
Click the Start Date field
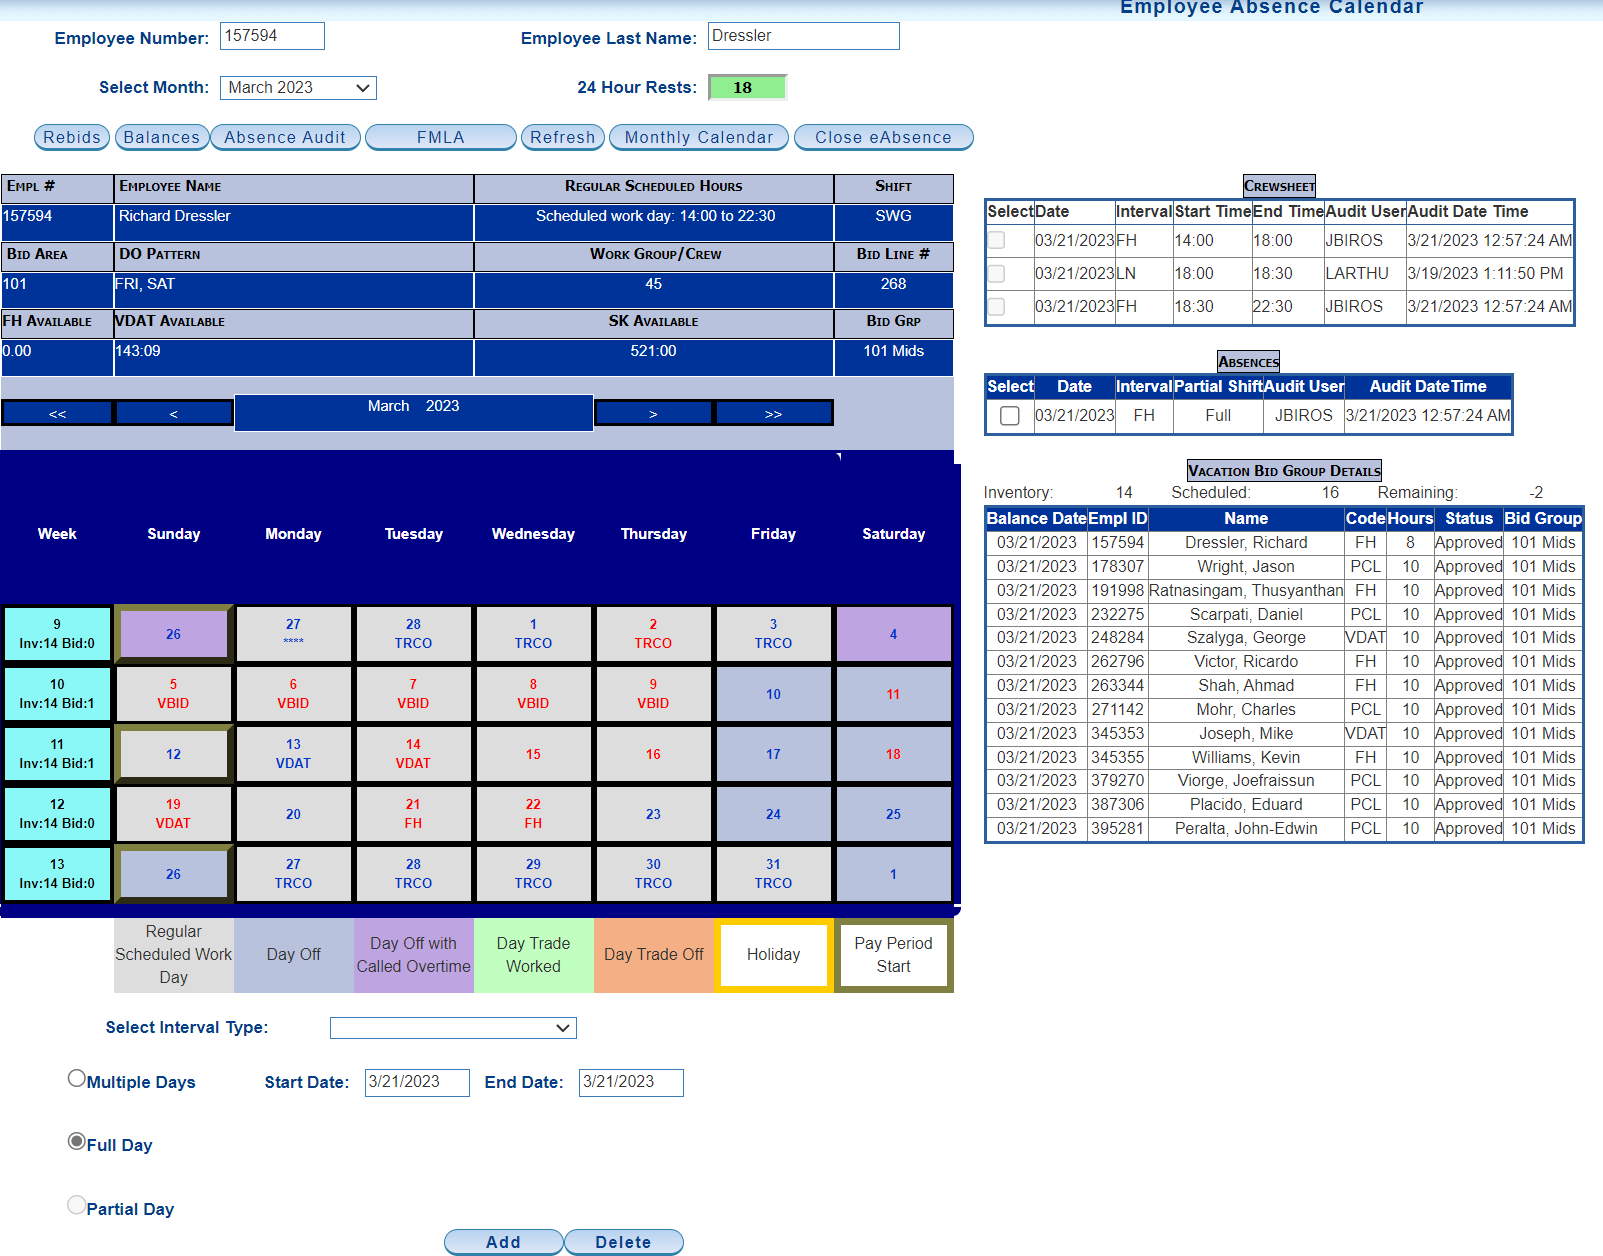(417, 1082)
